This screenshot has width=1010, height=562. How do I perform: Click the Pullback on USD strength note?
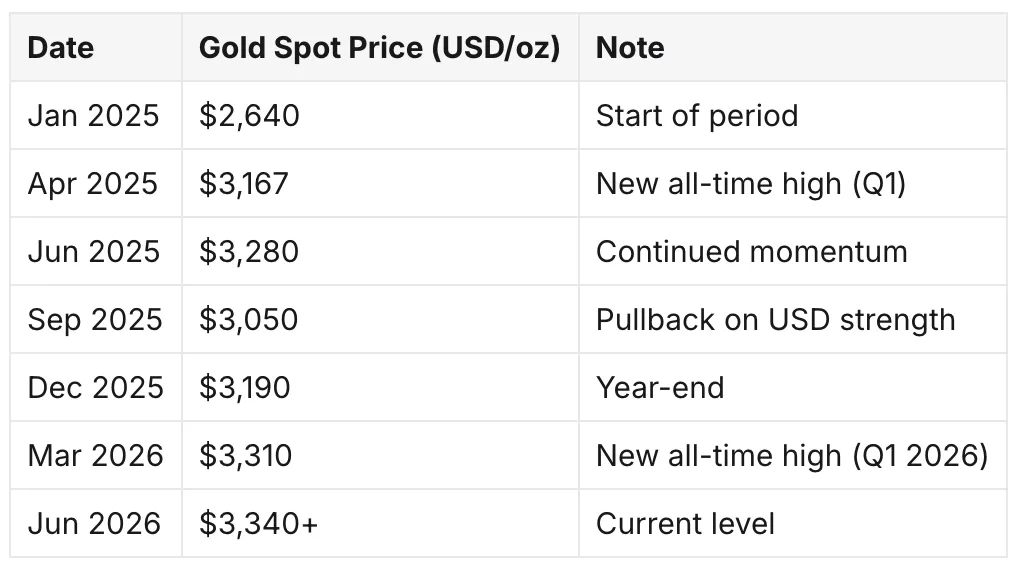click(x=776, y=320)
